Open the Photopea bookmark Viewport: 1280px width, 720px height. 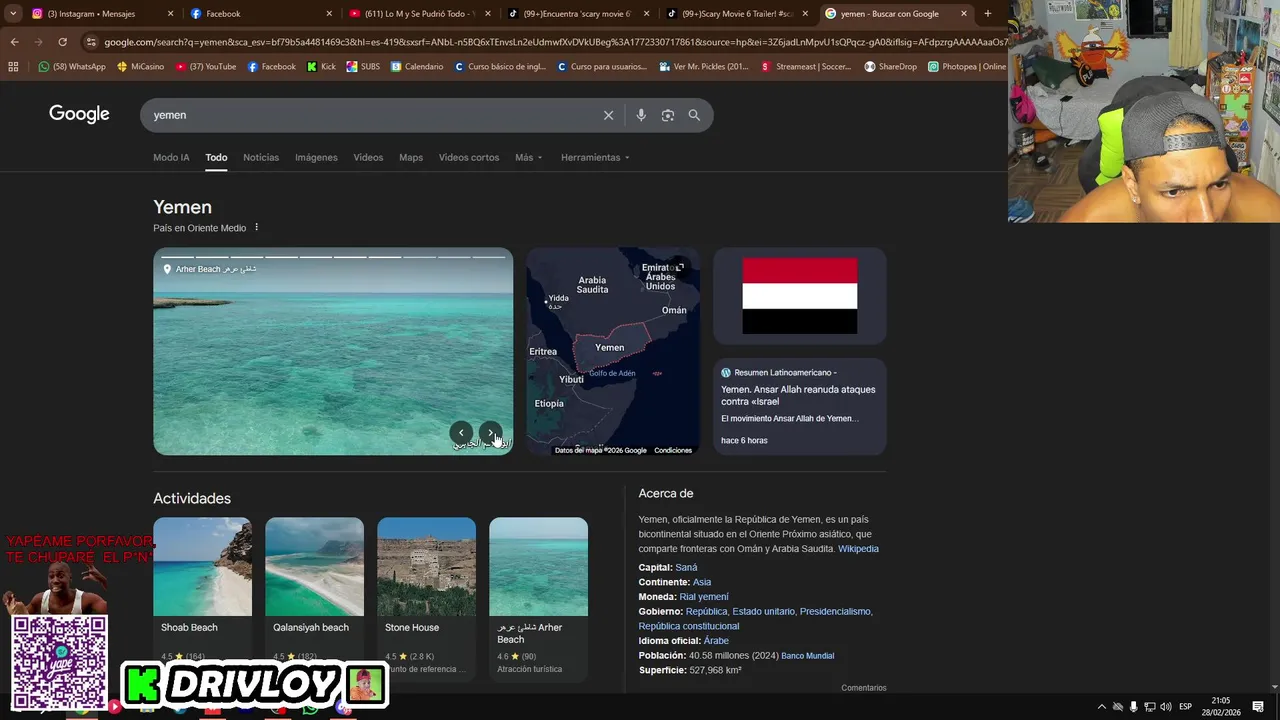(966, 67)
